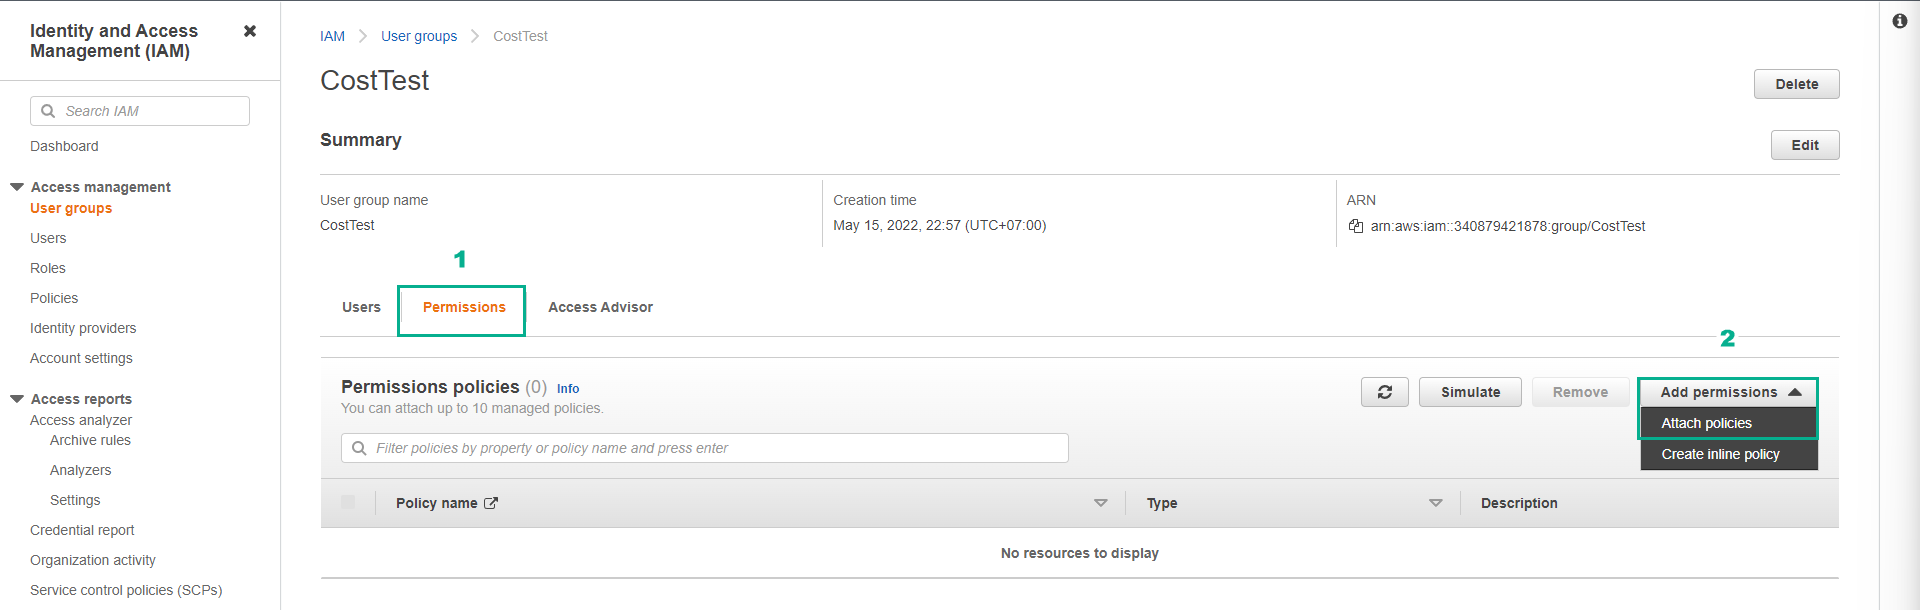
Task: Open Users in the sidebar
Action: pos(48,238)
